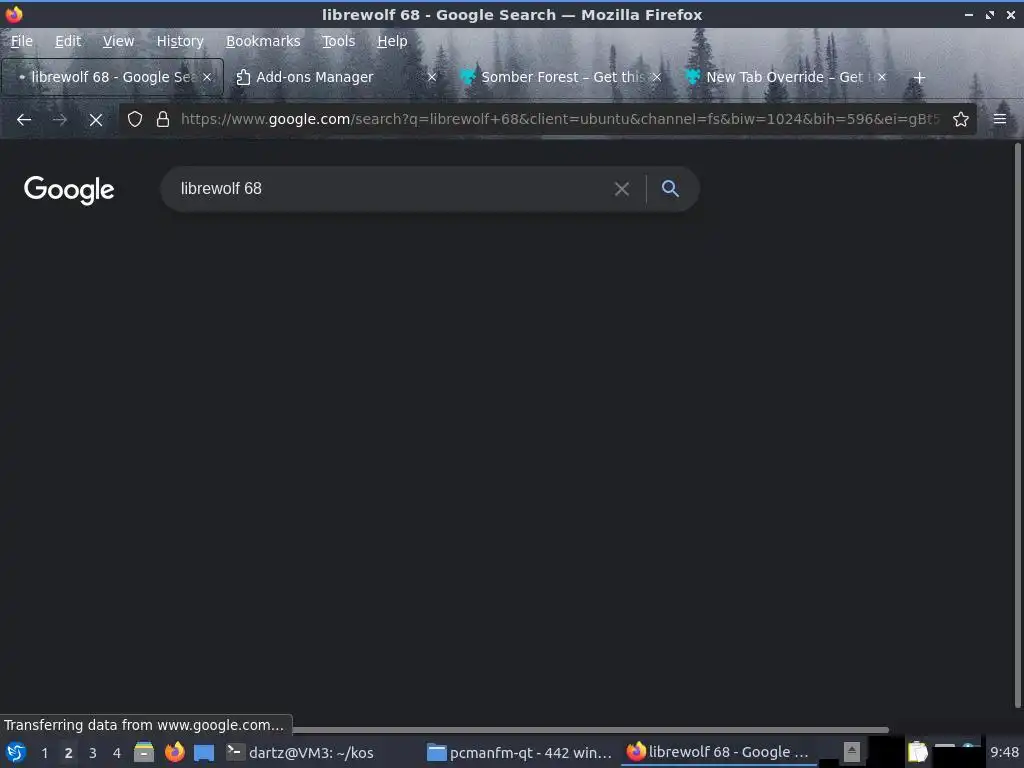1024x768 pixels.
Task: Open the History menu
Action: pyautogui.click(x=180, y=41)
